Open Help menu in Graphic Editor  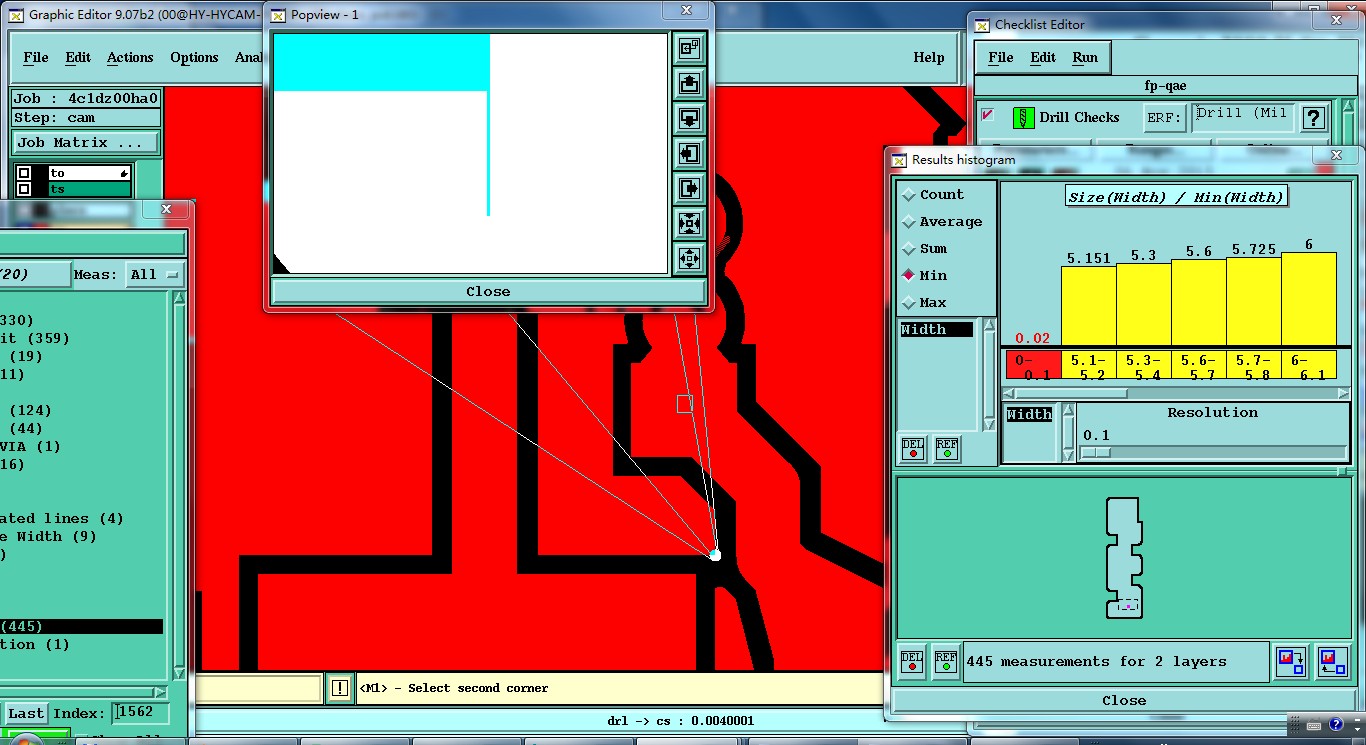pyautogui.click(x=929, y=57)
